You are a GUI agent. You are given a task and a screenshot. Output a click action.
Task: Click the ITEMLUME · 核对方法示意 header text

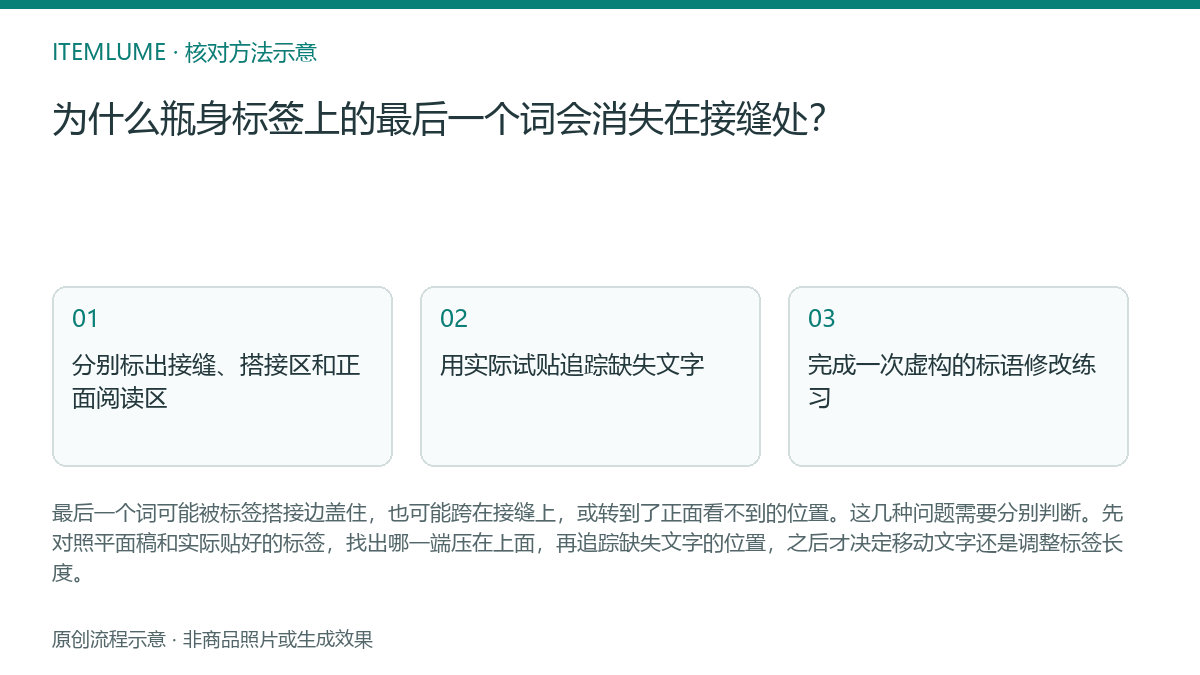coord(184,52)
